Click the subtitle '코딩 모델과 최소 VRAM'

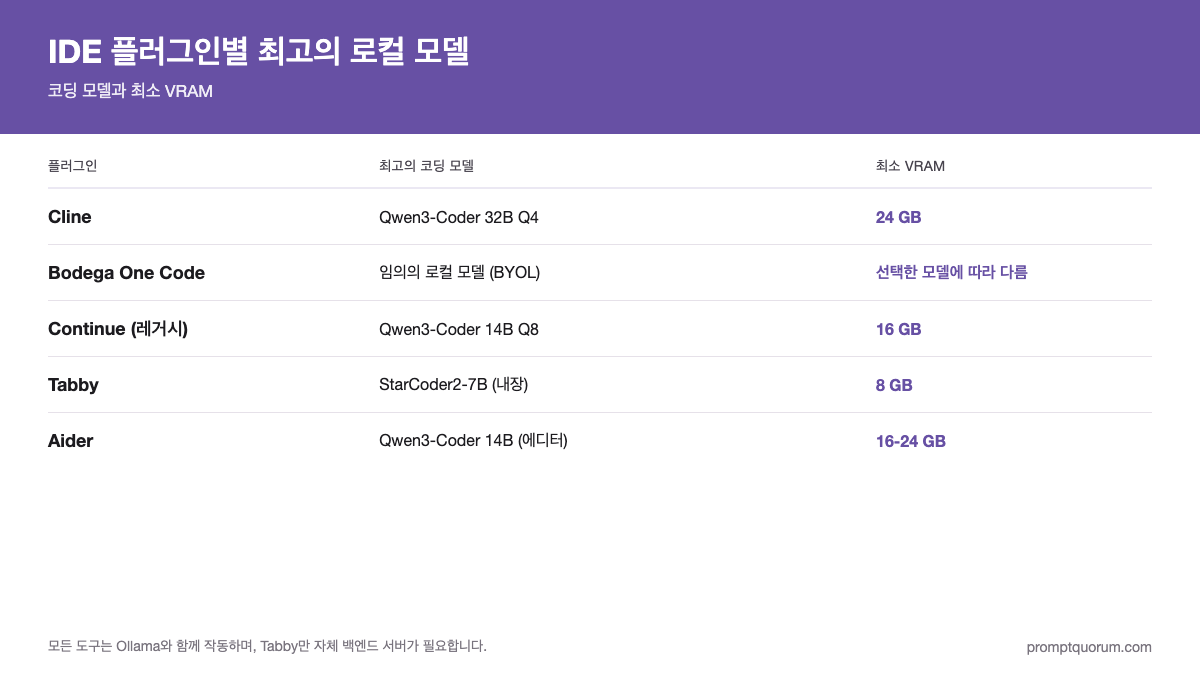coord(130,91)
